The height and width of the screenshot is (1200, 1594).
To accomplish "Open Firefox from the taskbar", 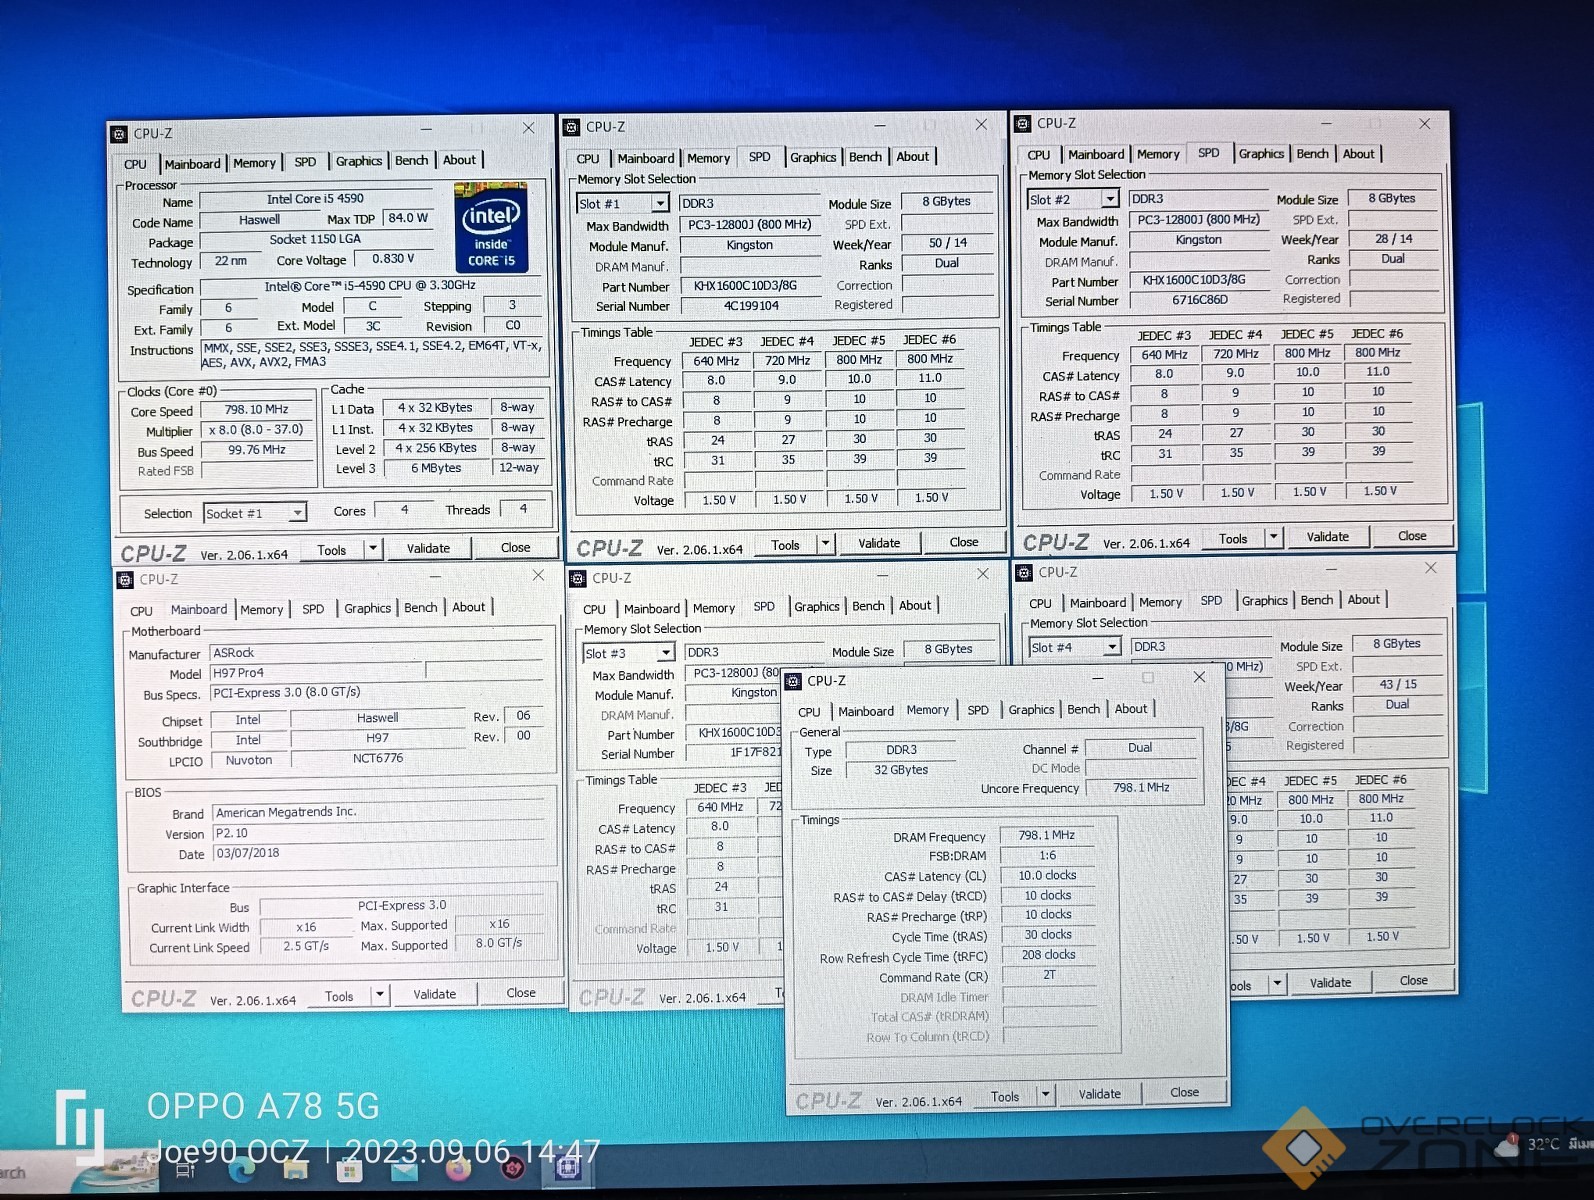I will click(x=458, y=1168).
